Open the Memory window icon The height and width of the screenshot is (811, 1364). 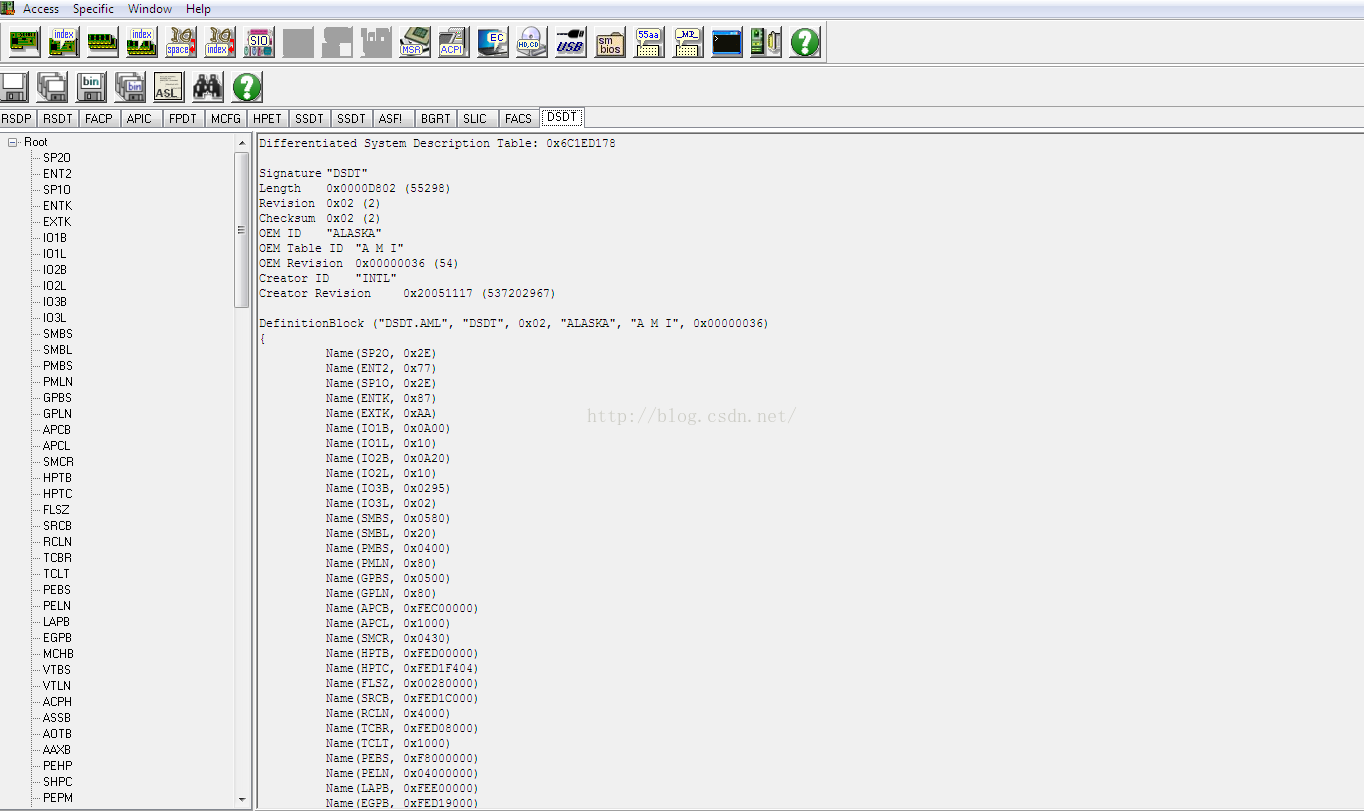(103, 42)
